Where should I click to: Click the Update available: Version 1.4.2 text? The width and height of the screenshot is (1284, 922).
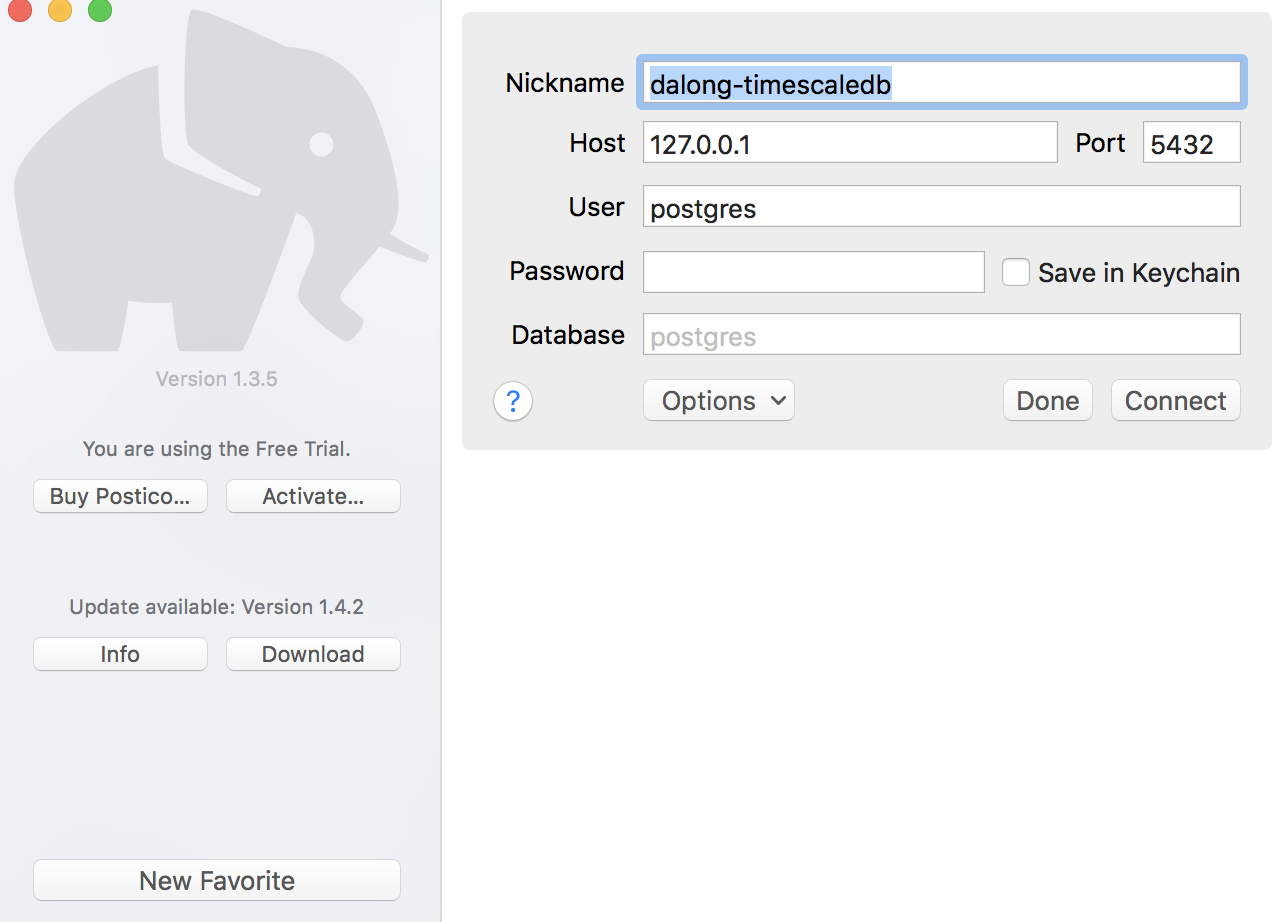pyautogui.click(x=217, y=607)
